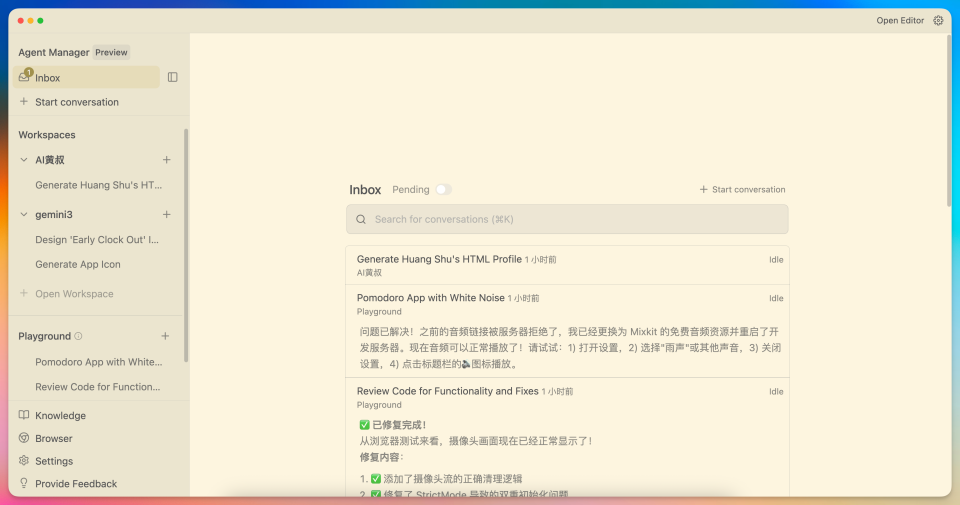Click the sidebar Settings gear icon
Viewport: 960px width, 505px height.
coord(24,460)
